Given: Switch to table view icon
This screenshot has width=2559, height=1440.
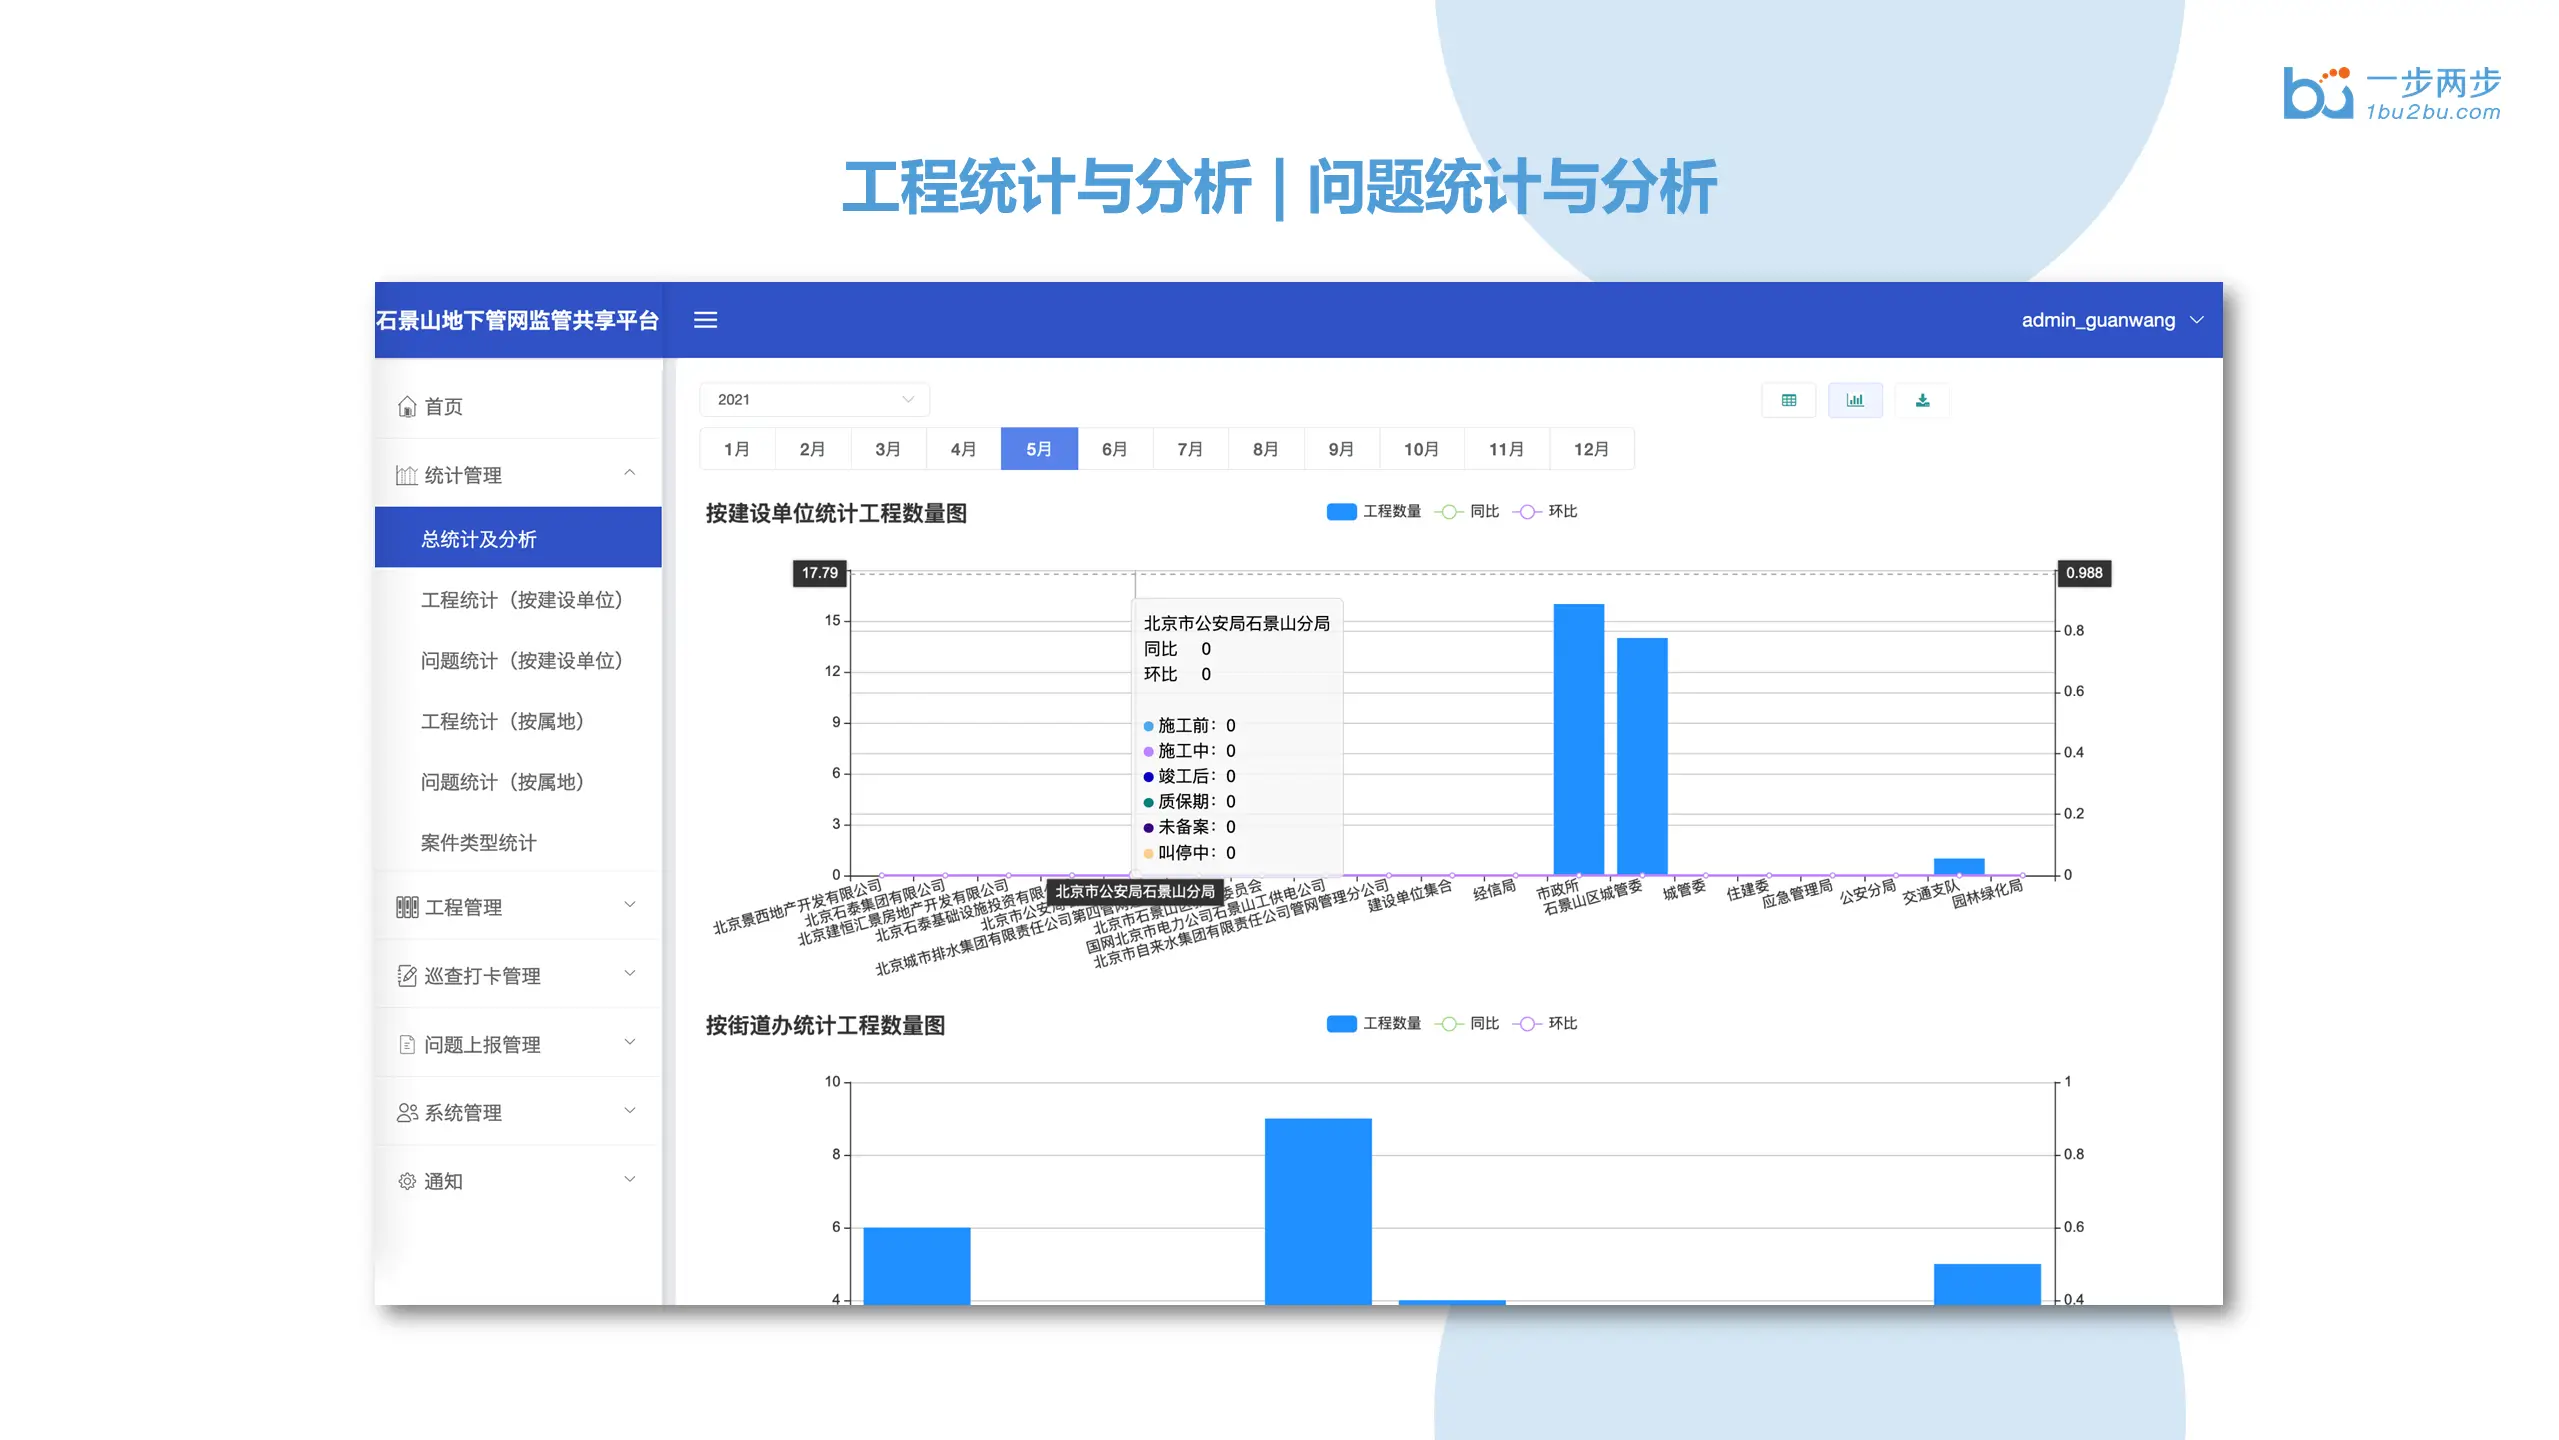Looking at the screenshot, I should [1788, 400].
